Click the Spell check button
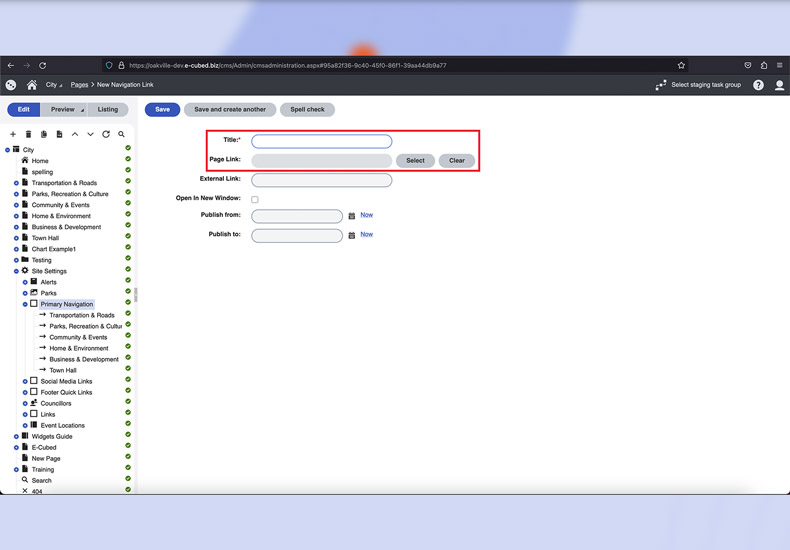 (x=307, y=110)
